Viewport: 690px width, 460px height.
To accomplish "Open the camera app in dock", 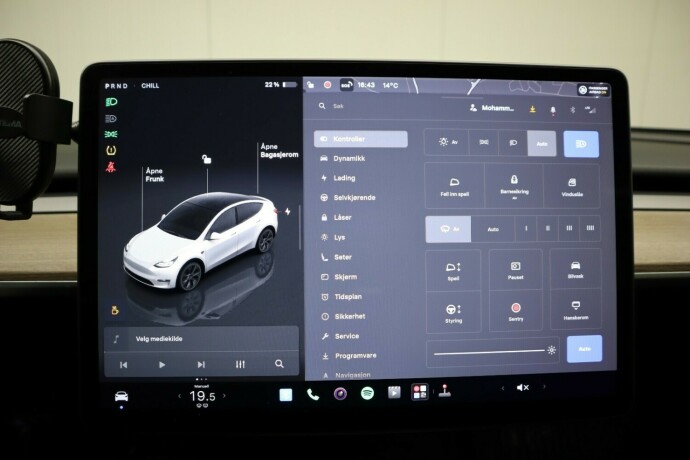I will tap(340, 394).
